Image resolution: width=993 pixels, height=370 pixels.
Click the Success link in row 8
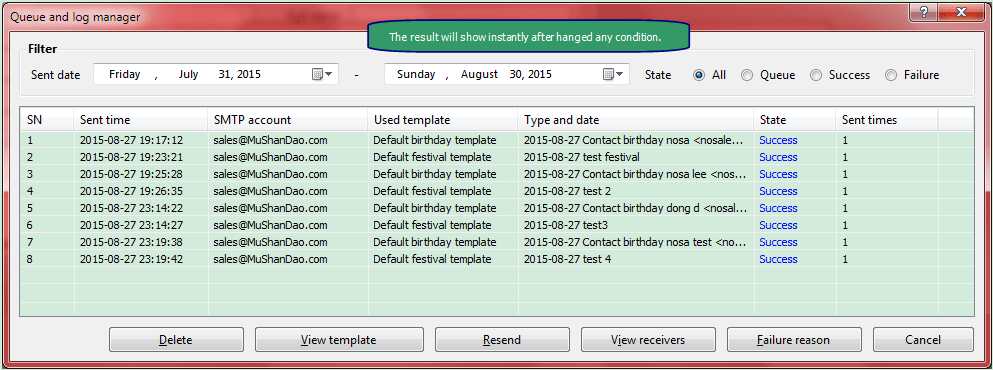(778, 259)
